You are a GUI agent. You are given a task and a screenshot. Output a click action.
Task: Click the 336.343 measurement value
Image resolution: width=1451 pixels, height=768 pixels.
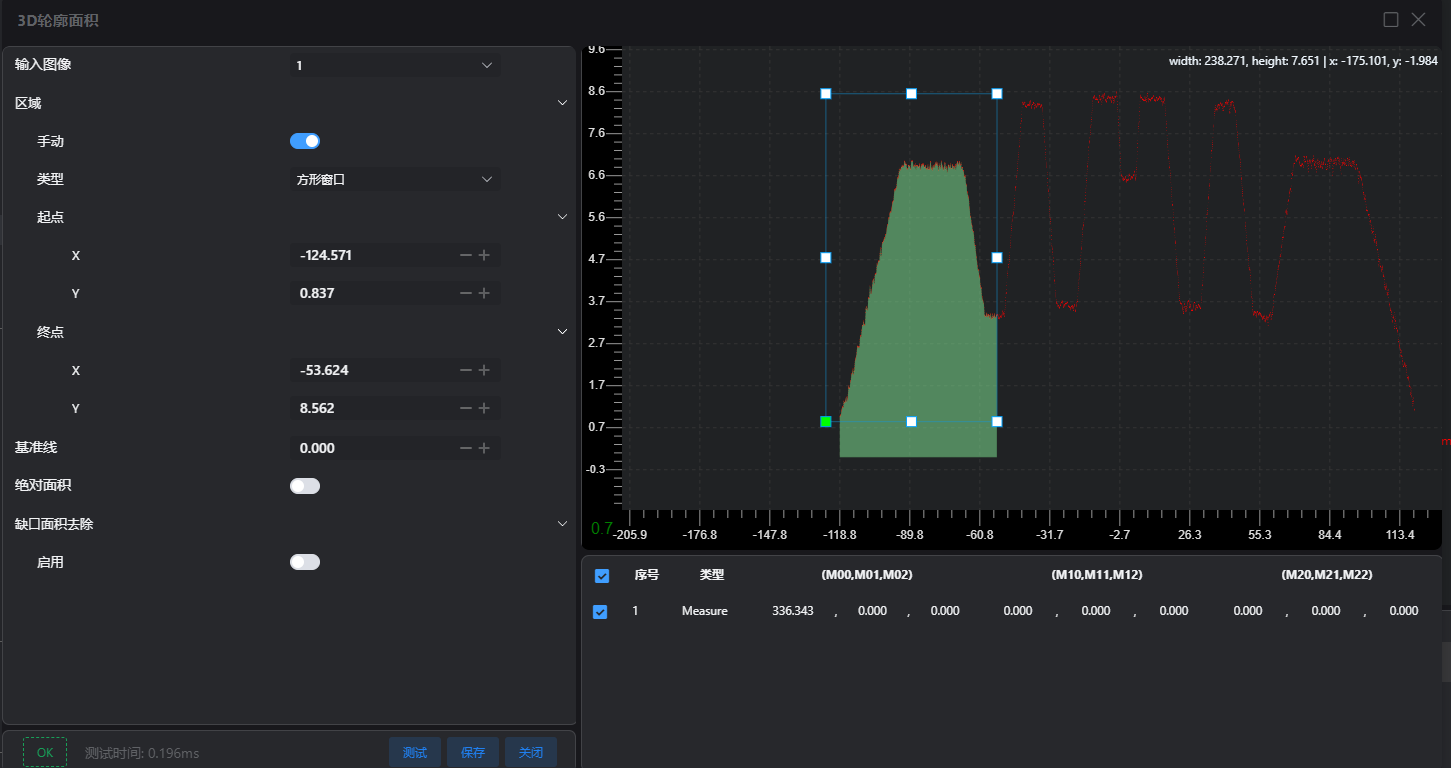[793, 611]
